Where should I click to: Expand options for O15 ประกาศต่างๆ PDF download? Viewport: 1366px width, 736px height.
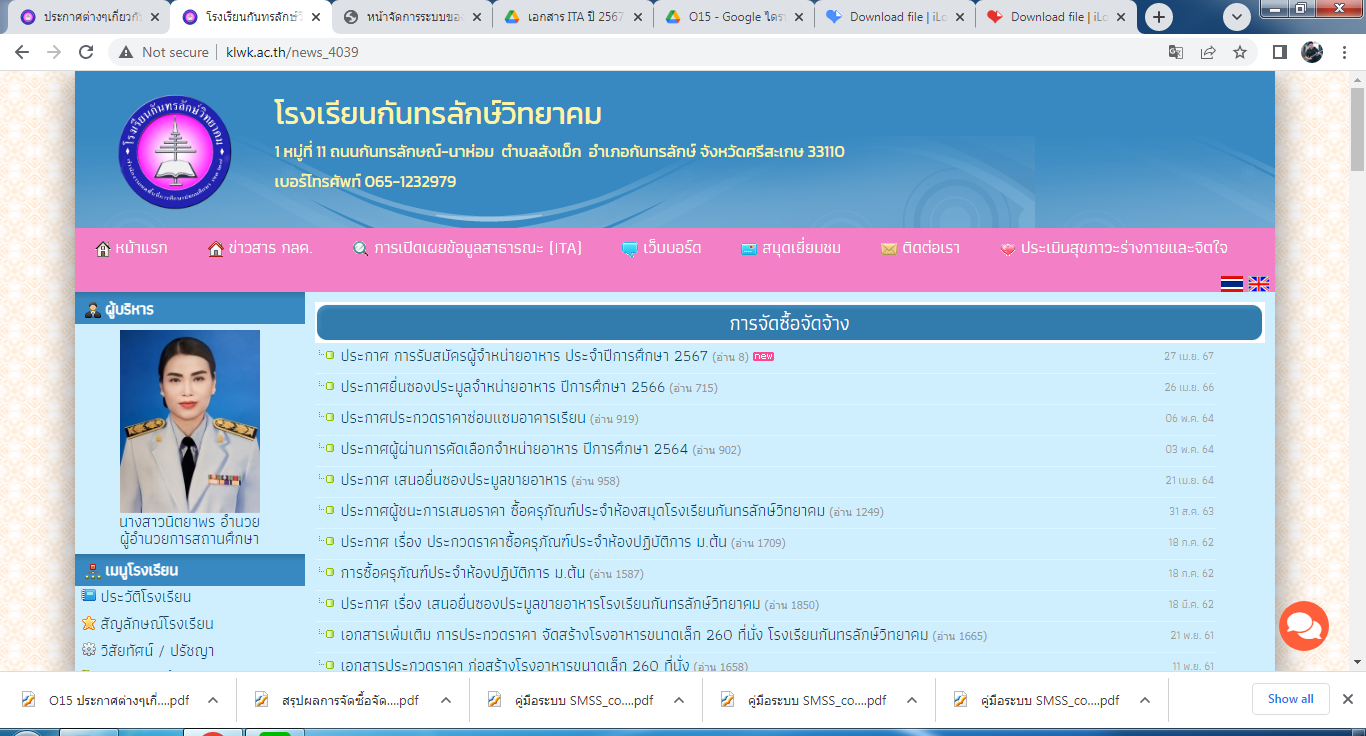[x=213, y=700]
